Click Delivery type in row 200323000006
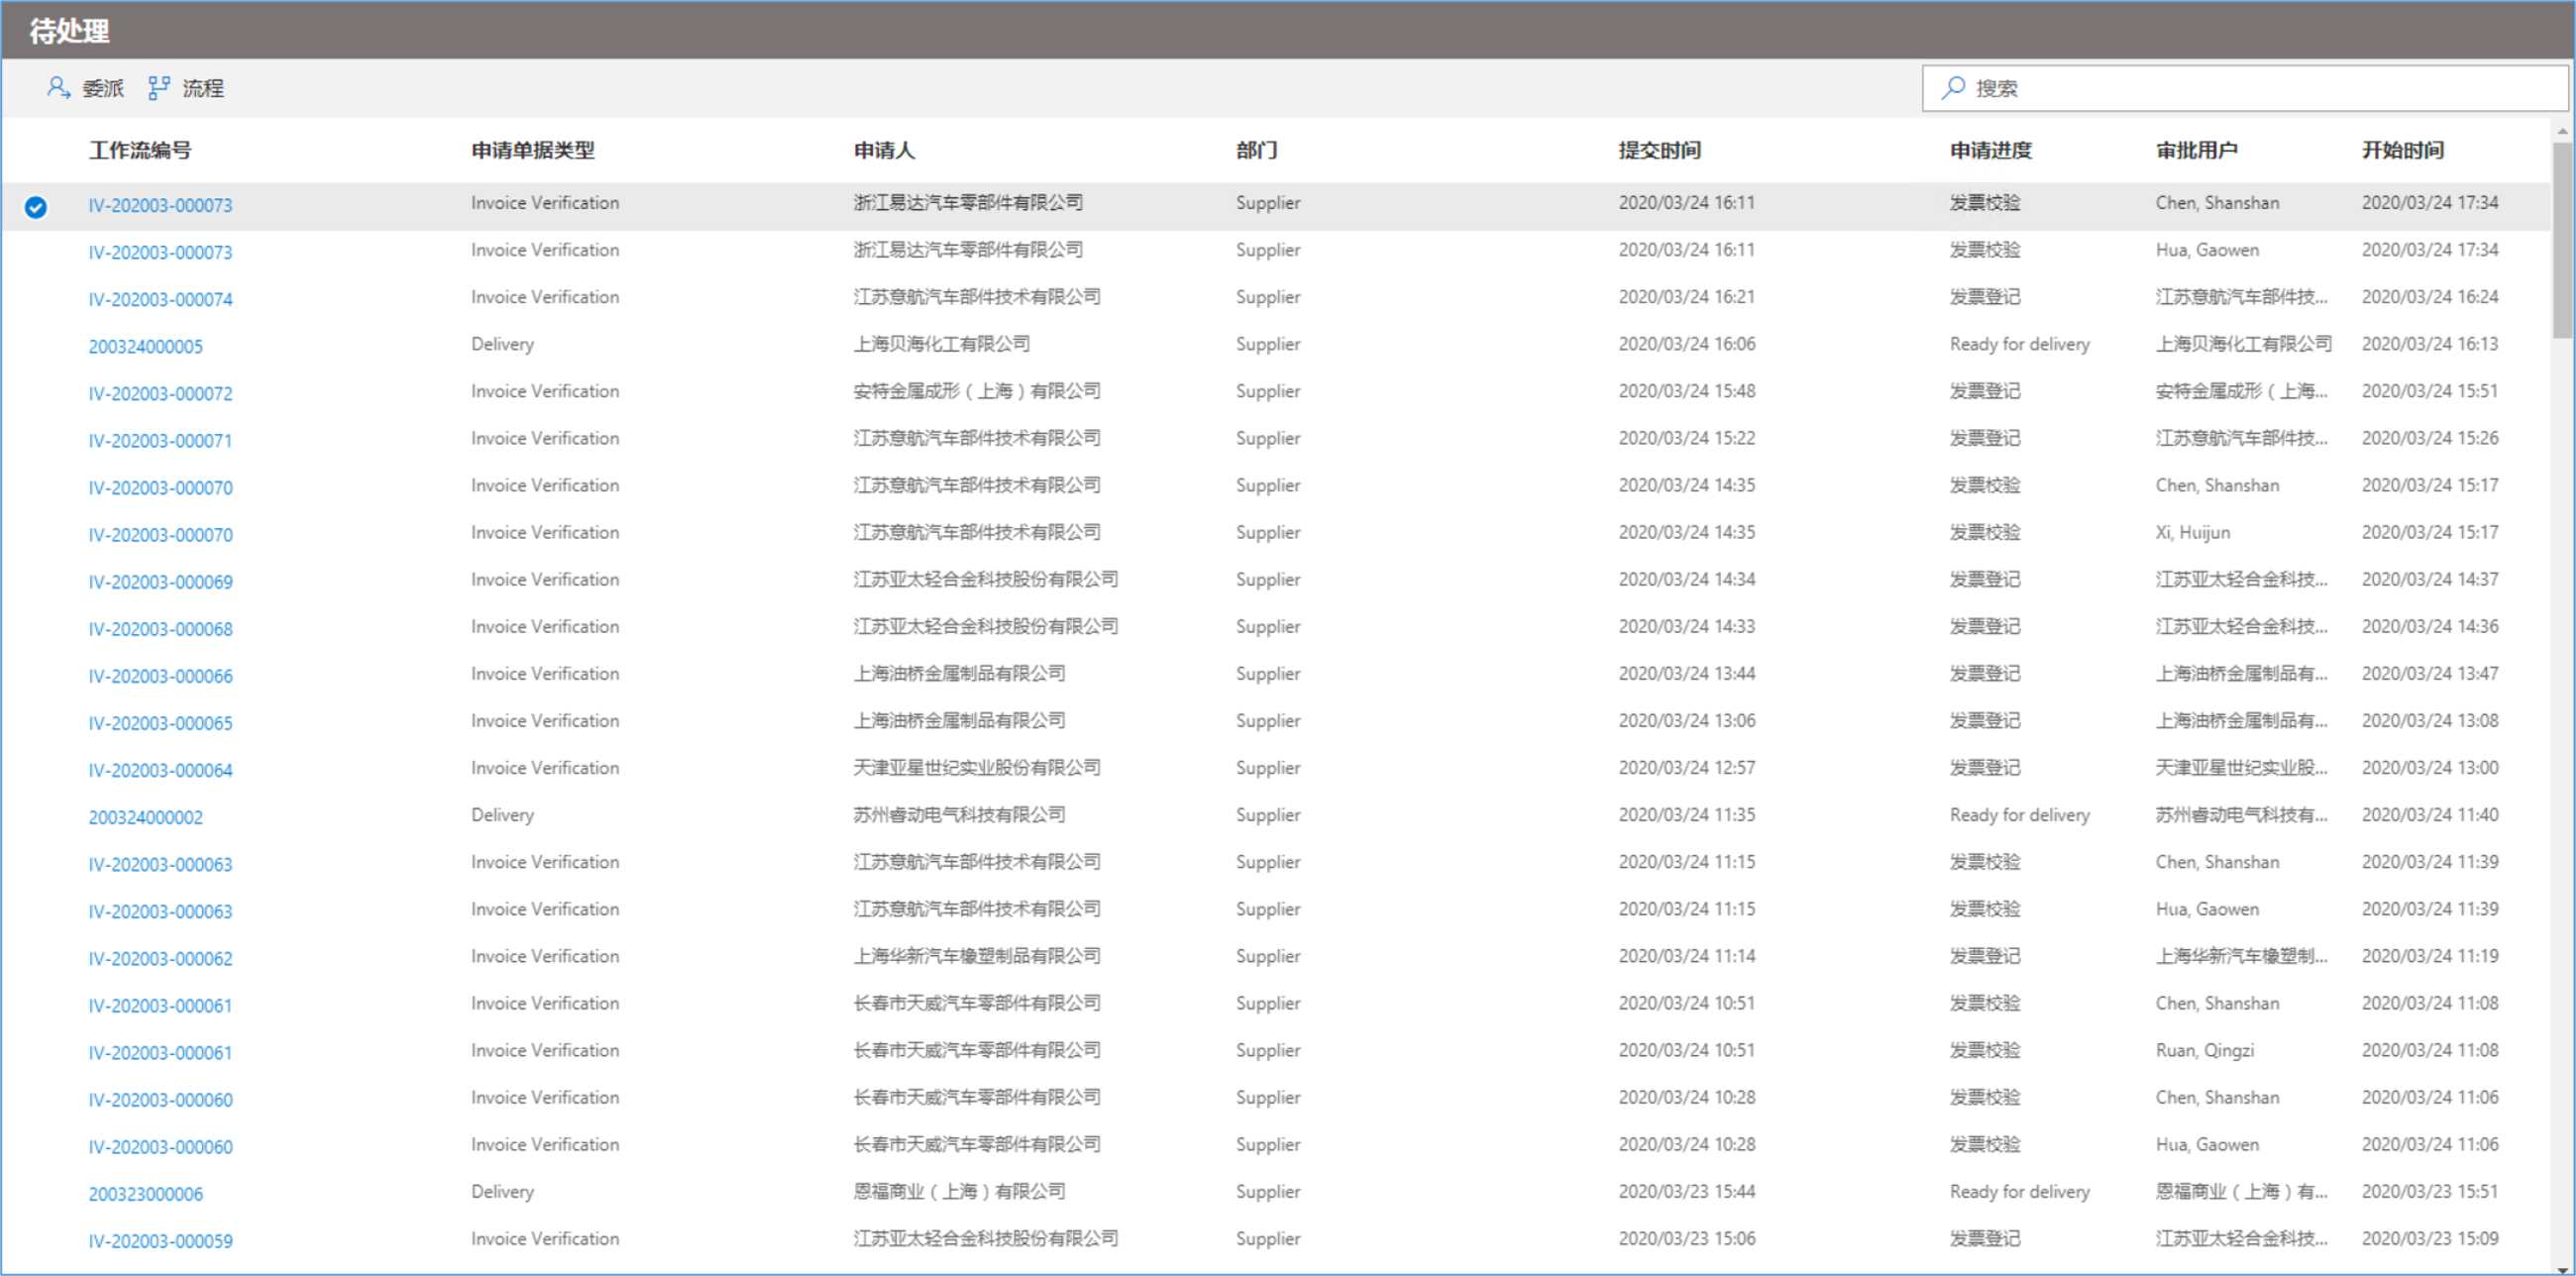The height and width of the screenshot is (1276, 2576). 503,1192
